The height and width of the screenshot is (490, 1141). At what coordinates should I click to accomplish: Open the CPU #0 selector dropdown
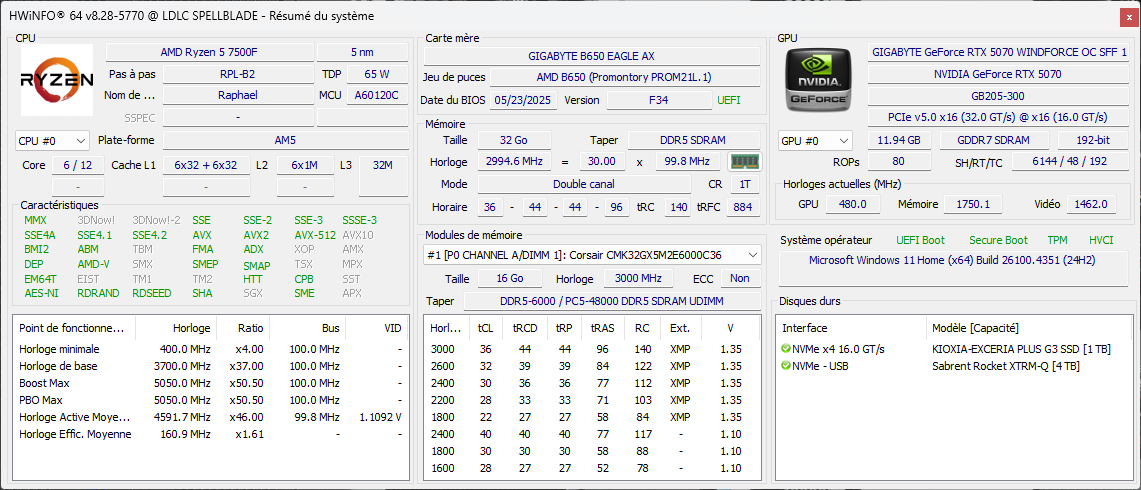(52, 140)
